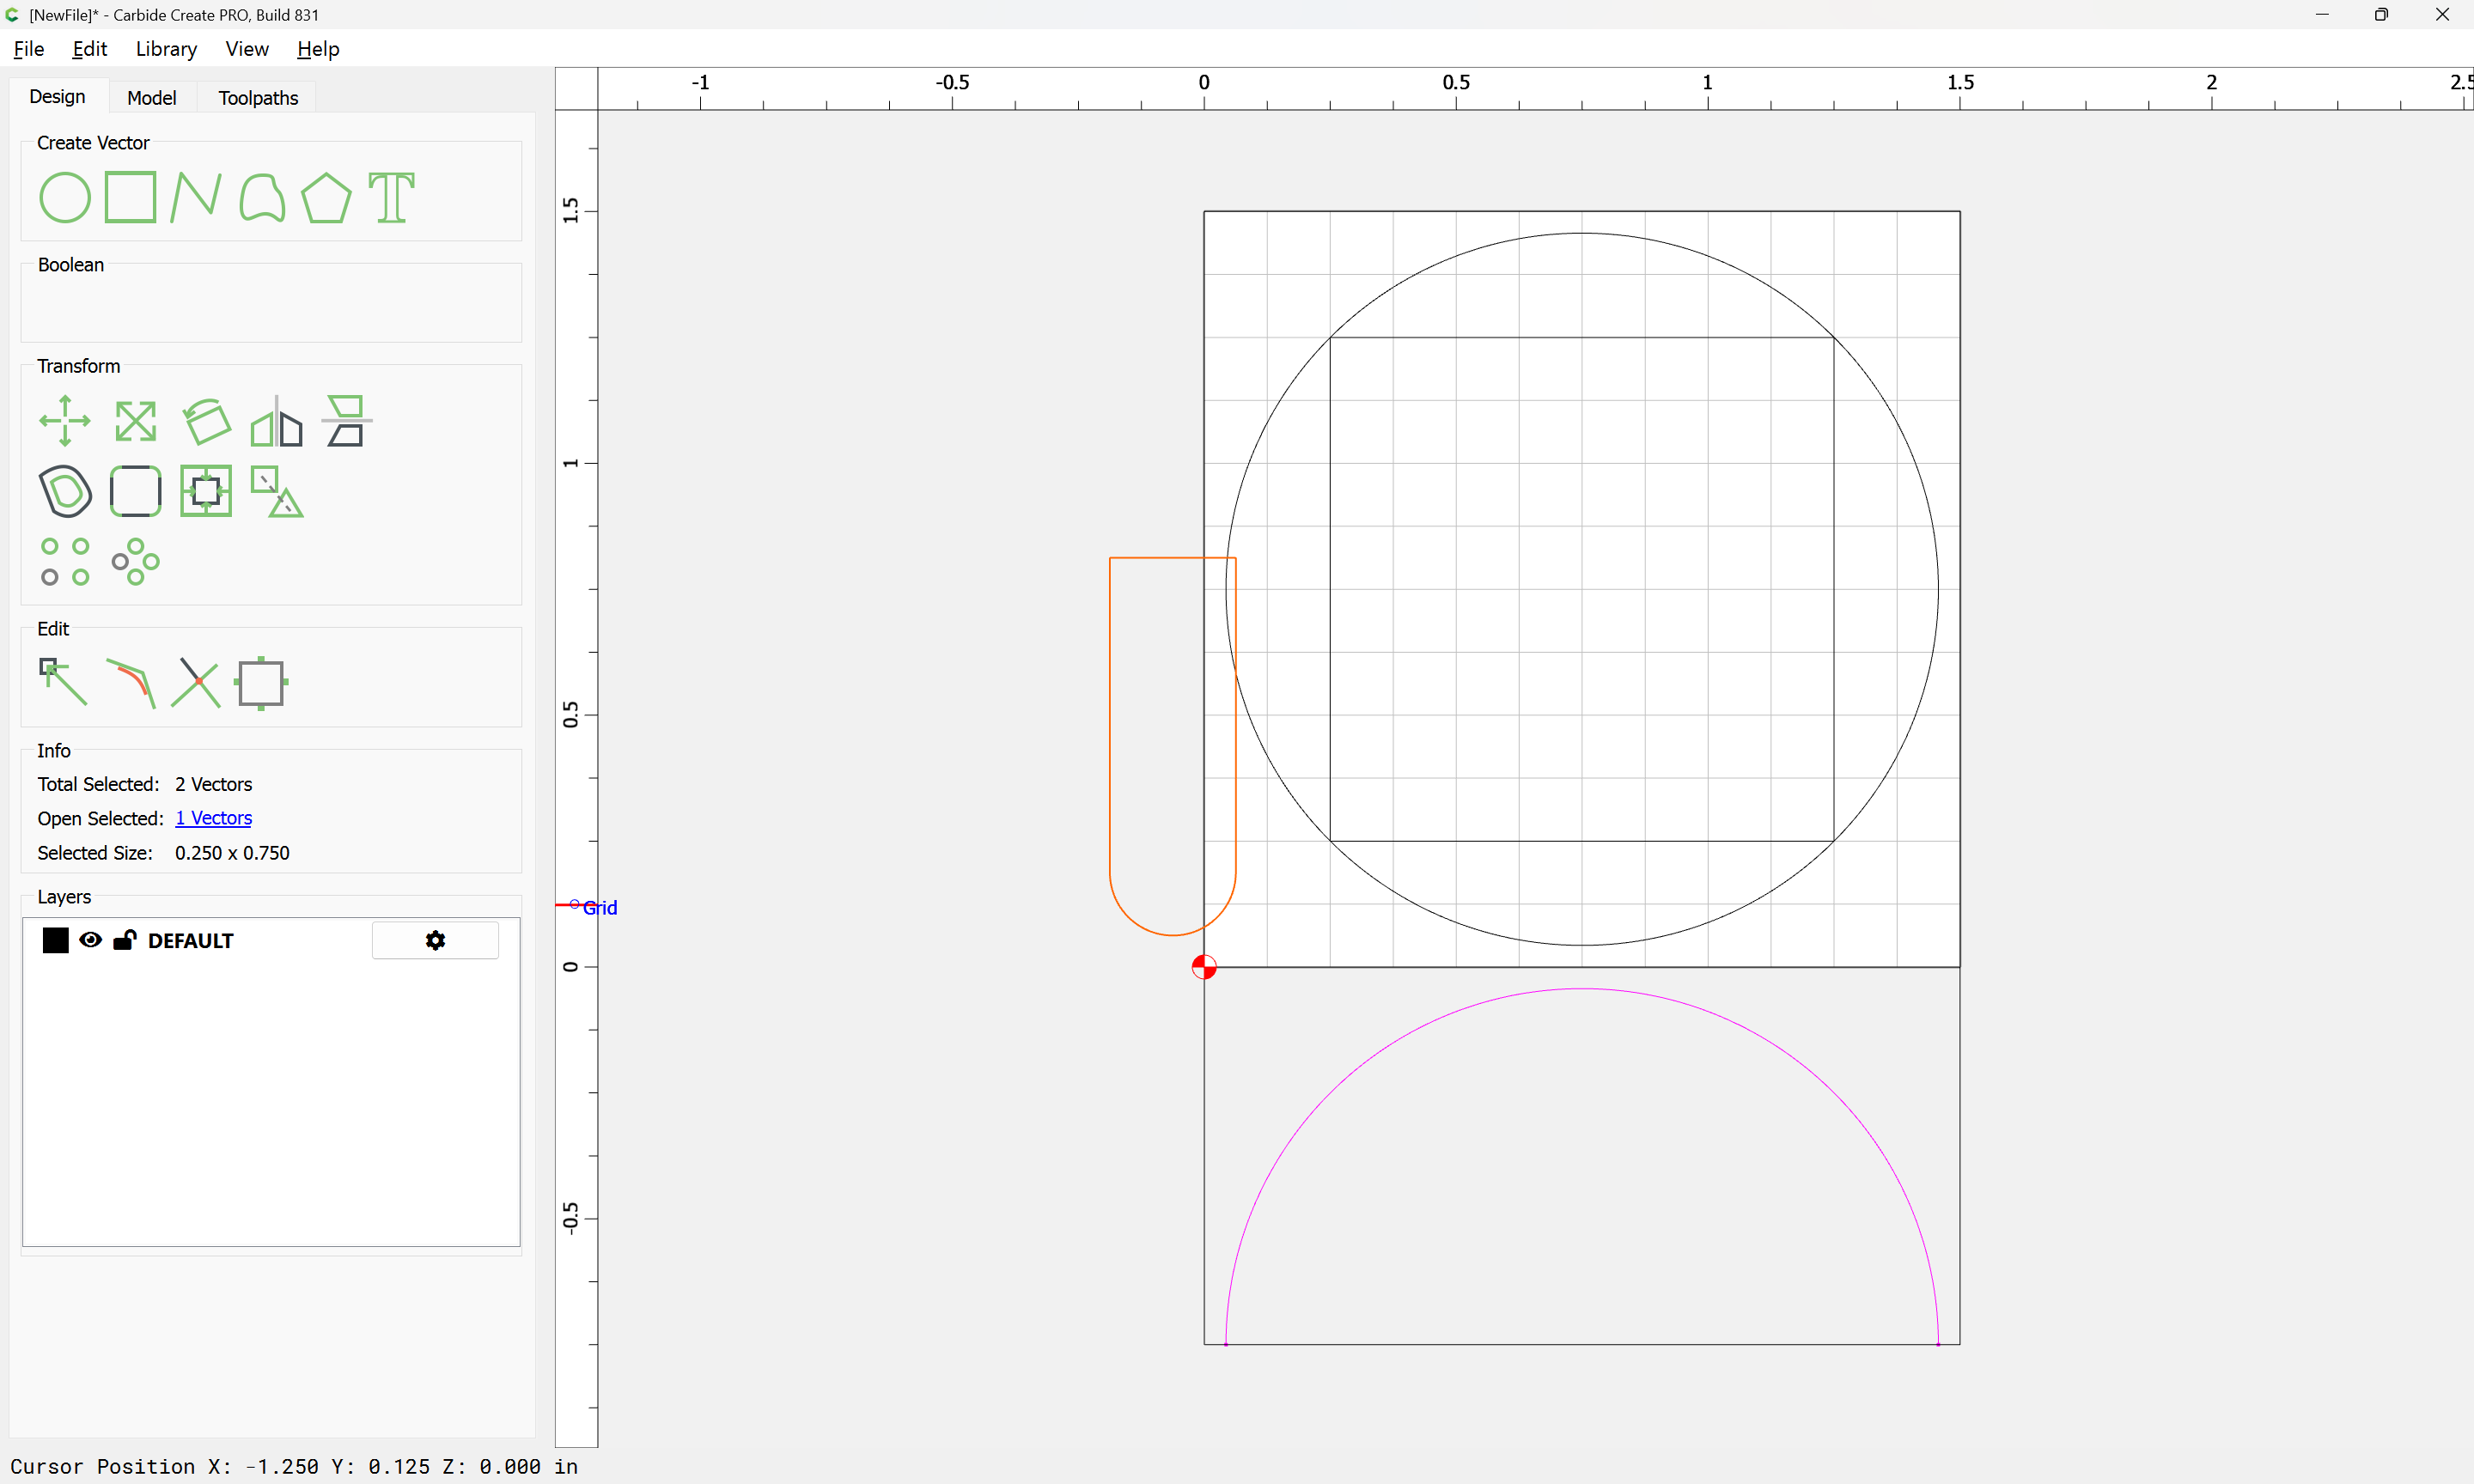
Task: Switch to the Toolpaths tab
Action: (x=258, y=97)
